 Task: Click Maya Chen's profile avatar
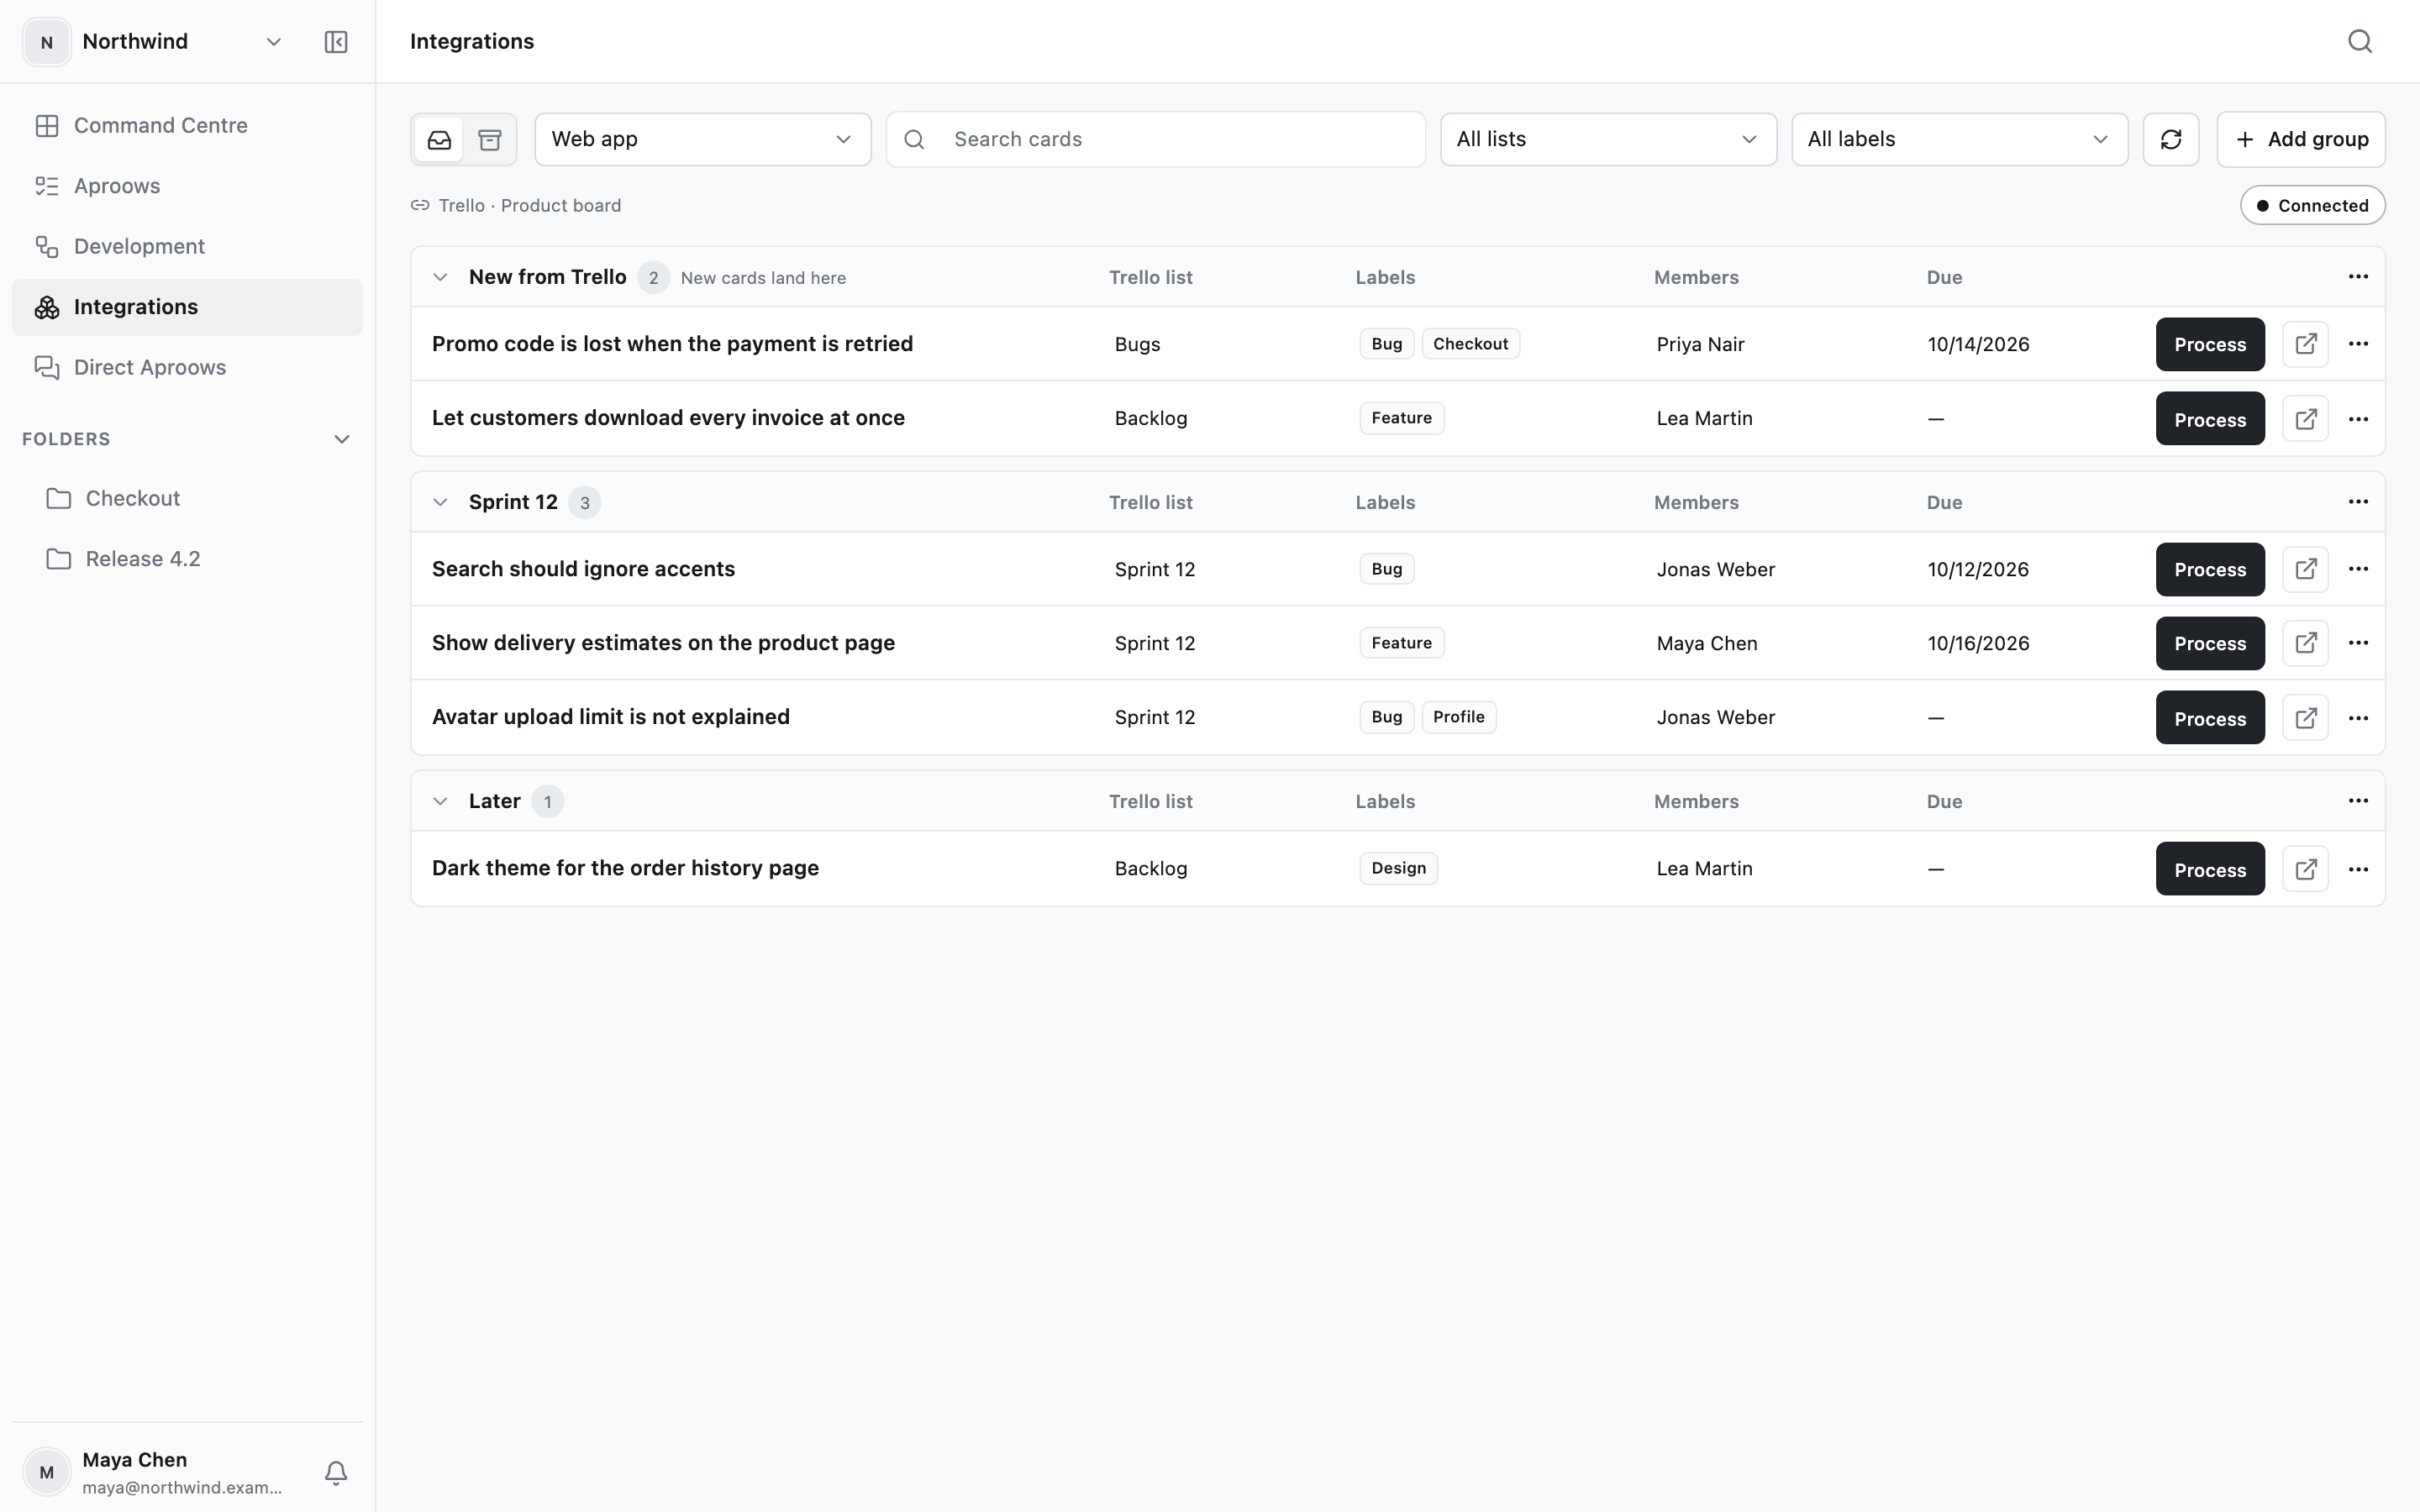coord(46,1472)
